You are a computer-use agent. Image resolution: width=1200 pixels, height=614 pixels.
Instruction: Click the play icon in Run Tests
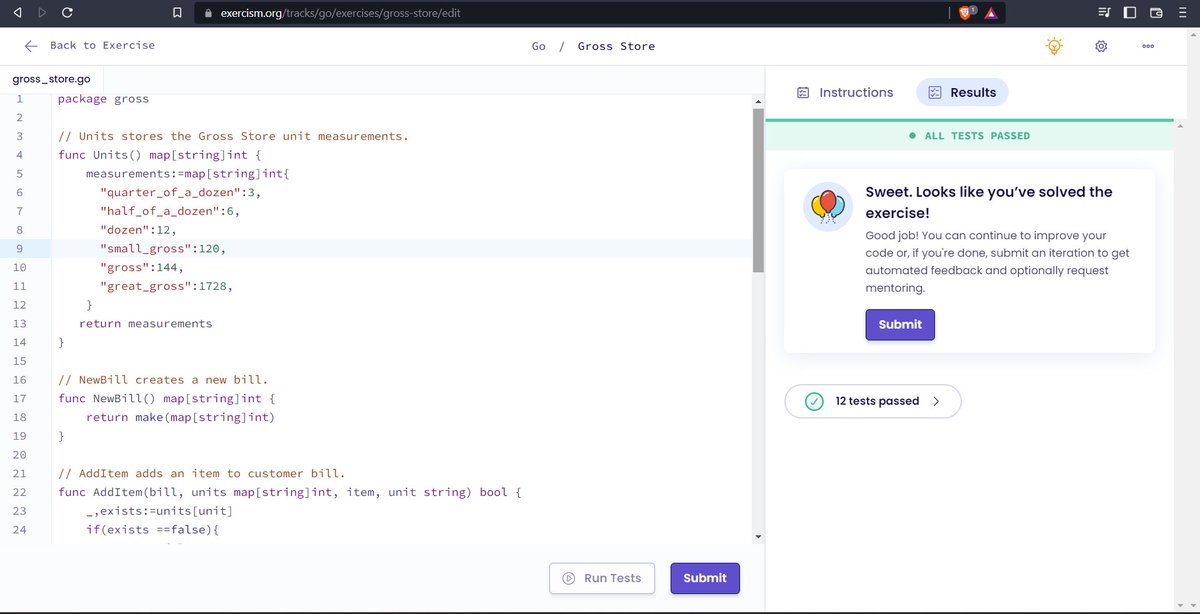[x=568, y=578]
